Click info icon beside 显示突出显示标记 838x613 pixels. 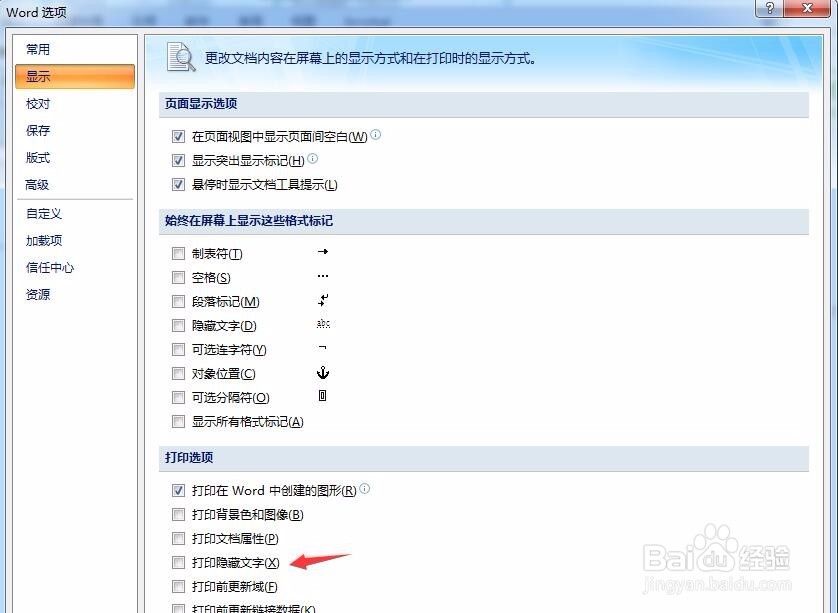(313, 159)
